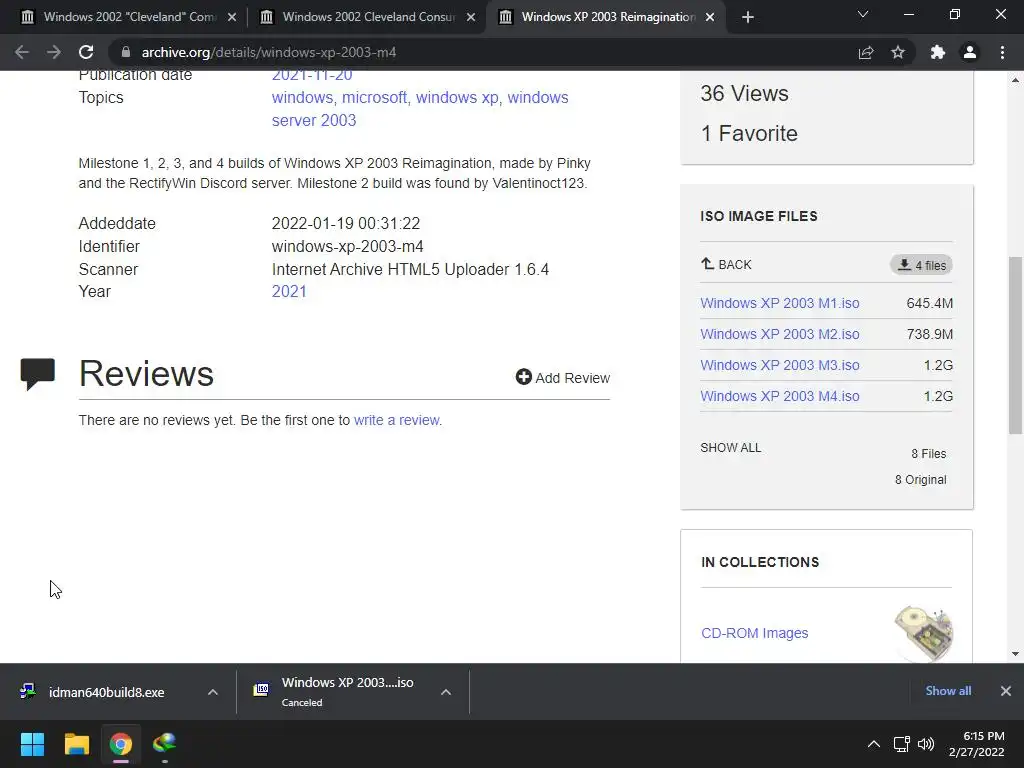Click the identifier value windows-xp-2003-m4
Image resolution: width=1024 pixels, height=768 pixels.
pos(347,246)
